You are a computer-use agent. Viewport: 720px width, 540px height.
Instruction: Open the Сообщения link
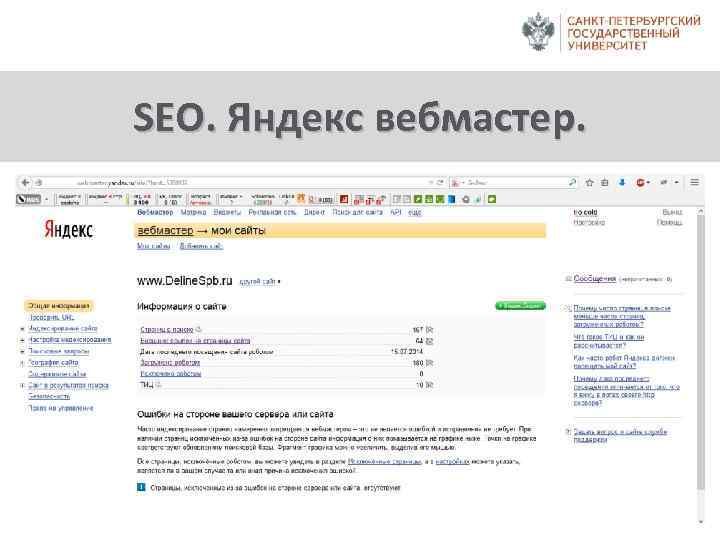595,279
